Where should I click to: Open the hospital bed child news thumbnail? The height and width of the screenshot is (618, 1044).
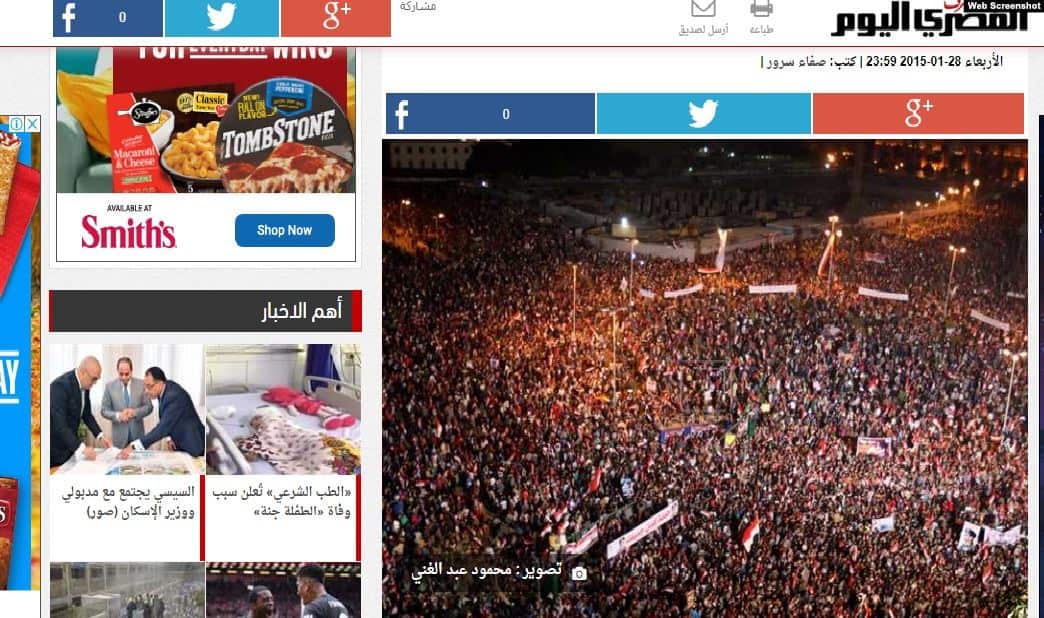click(x=284, y=409)
